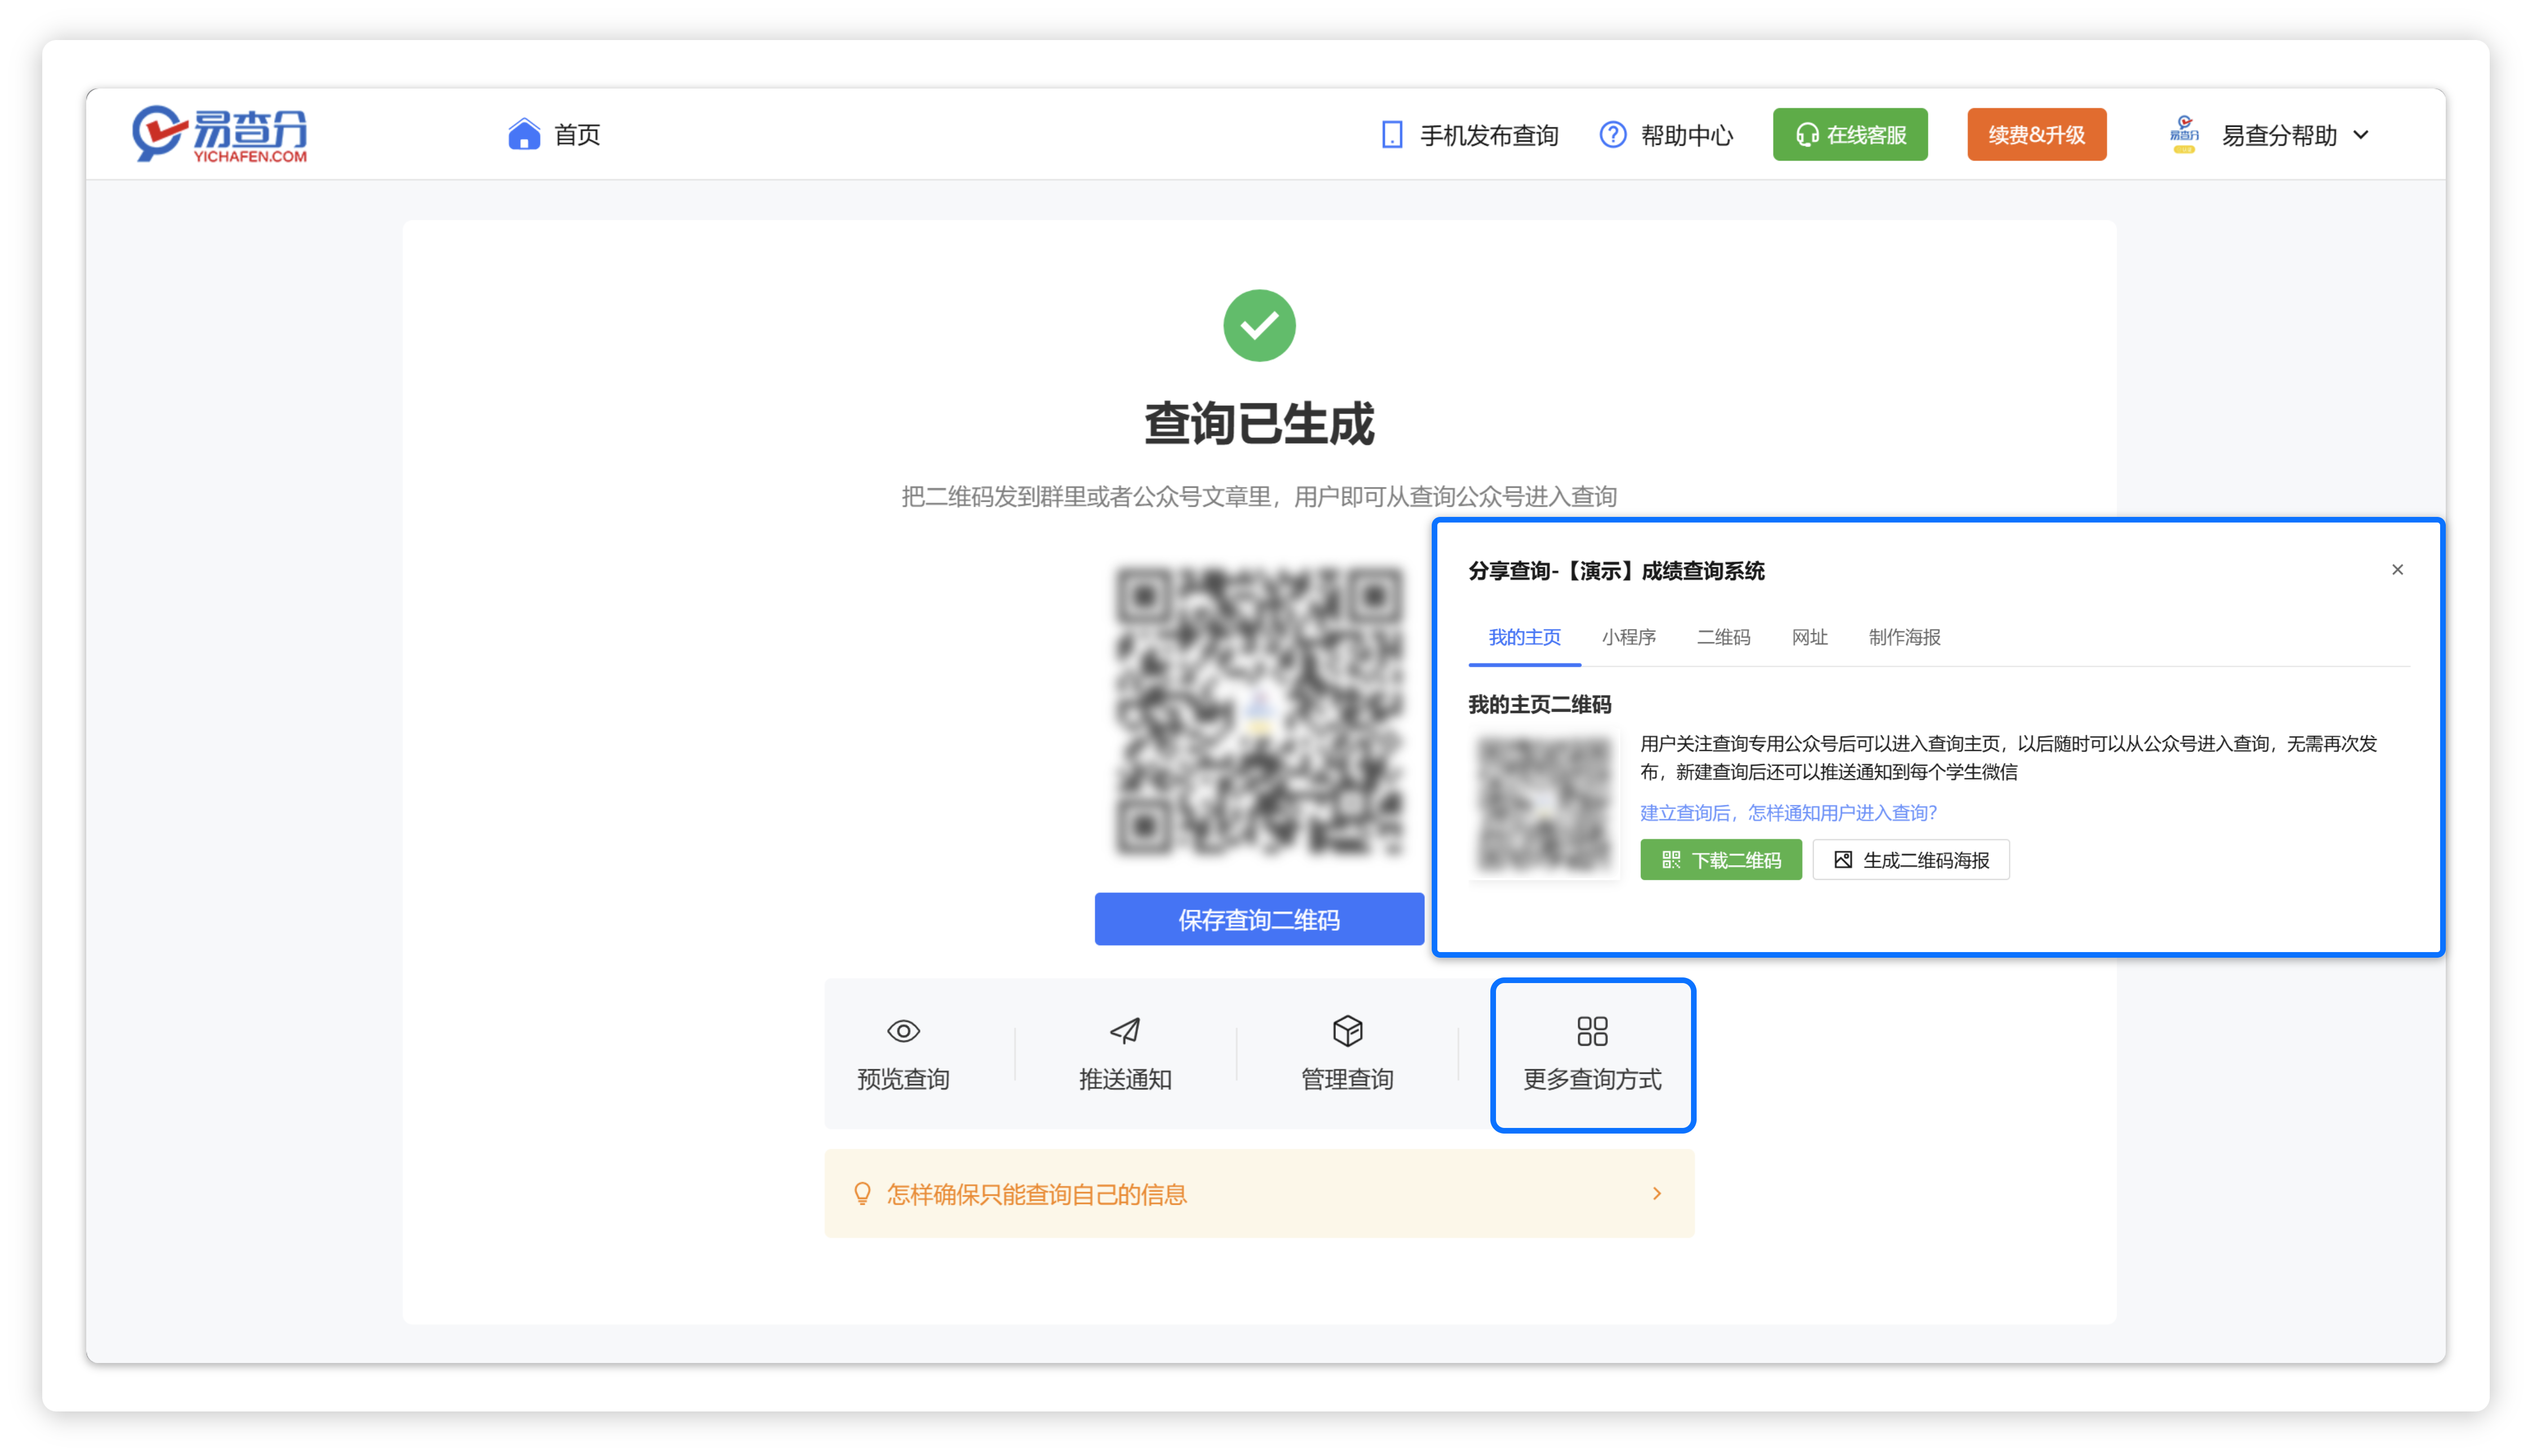This screenshot has width=2532, height=1456.
Task: Click the question mark help icon
Action: coord(1612,135)
